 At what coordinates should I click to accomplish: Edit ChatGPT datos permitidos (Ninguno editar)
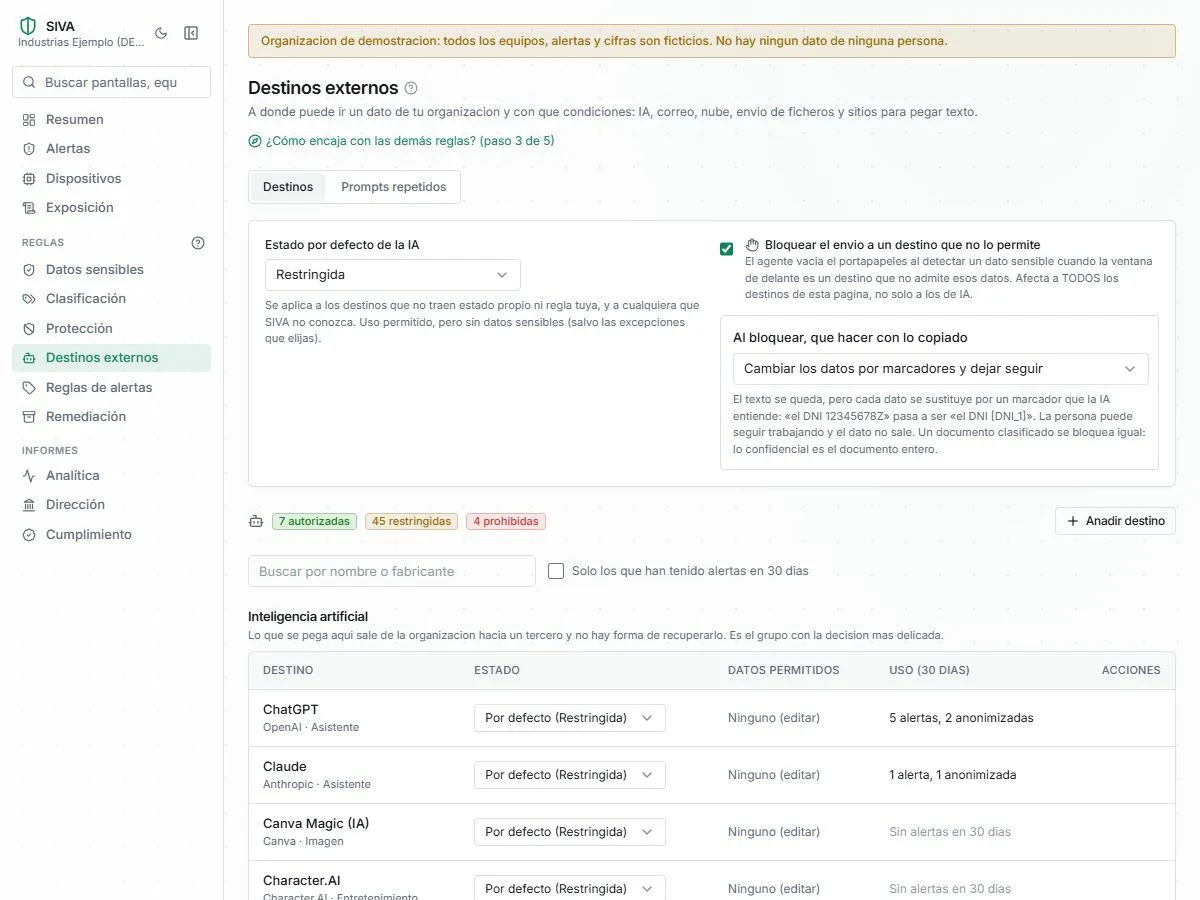pos(774,718)
